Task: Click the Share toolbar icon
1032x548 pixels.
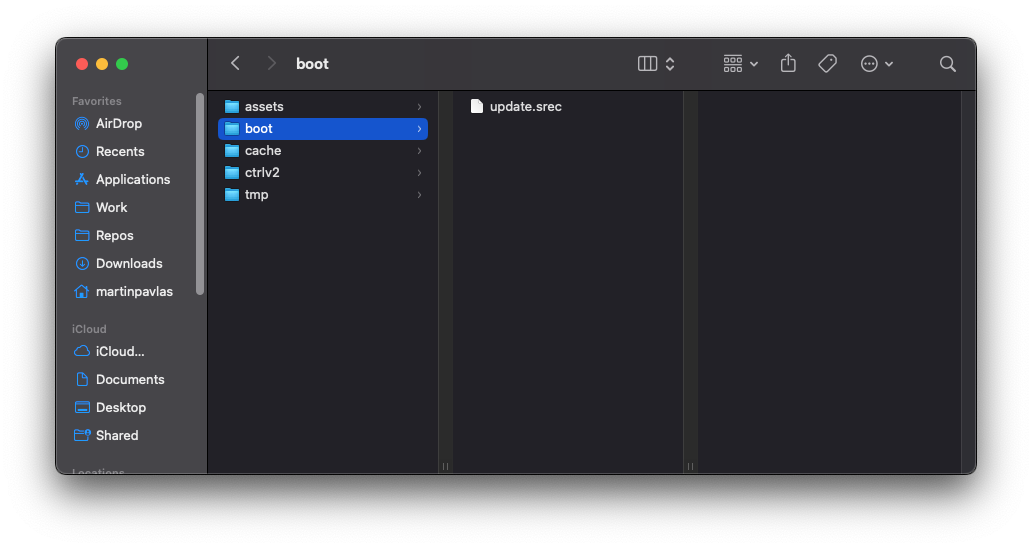Action: click(x=788, y=63)
